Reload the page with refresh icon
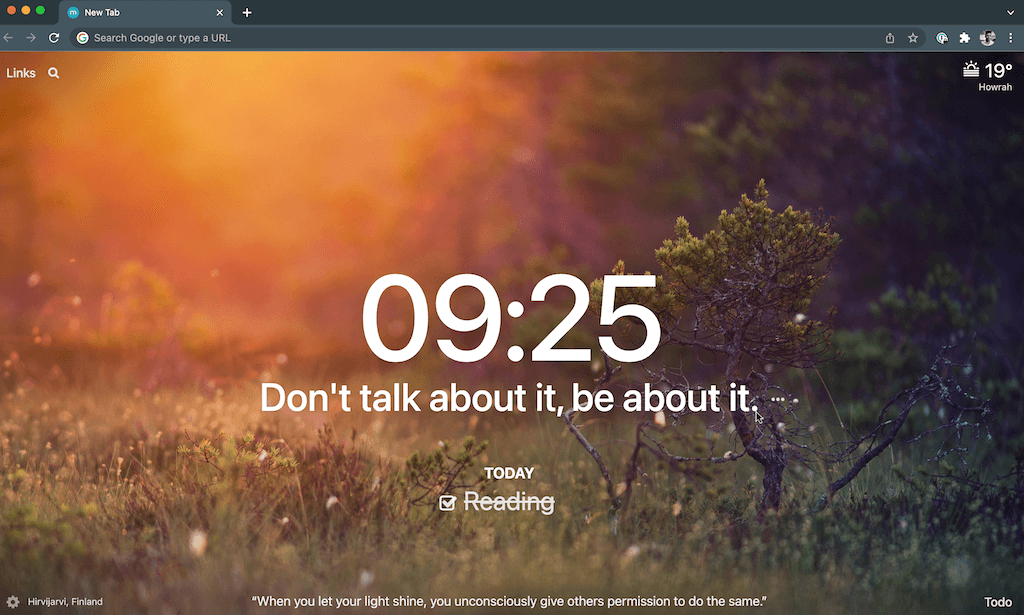The image size is (1024, 615). 54,38
